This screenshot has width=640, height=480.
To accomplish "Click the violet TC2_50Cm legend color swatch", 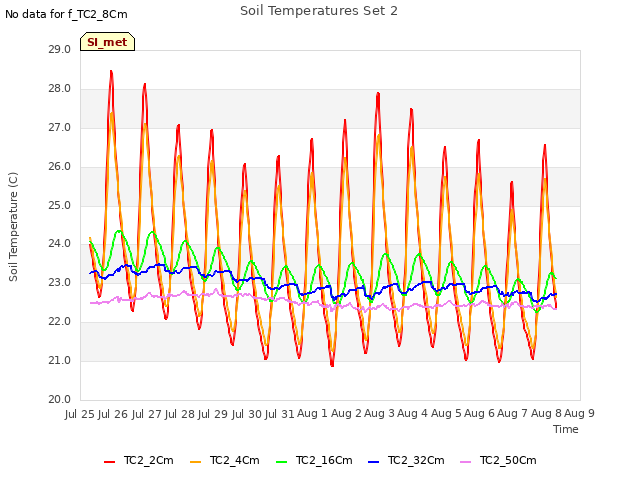I will tap(466, 462).
